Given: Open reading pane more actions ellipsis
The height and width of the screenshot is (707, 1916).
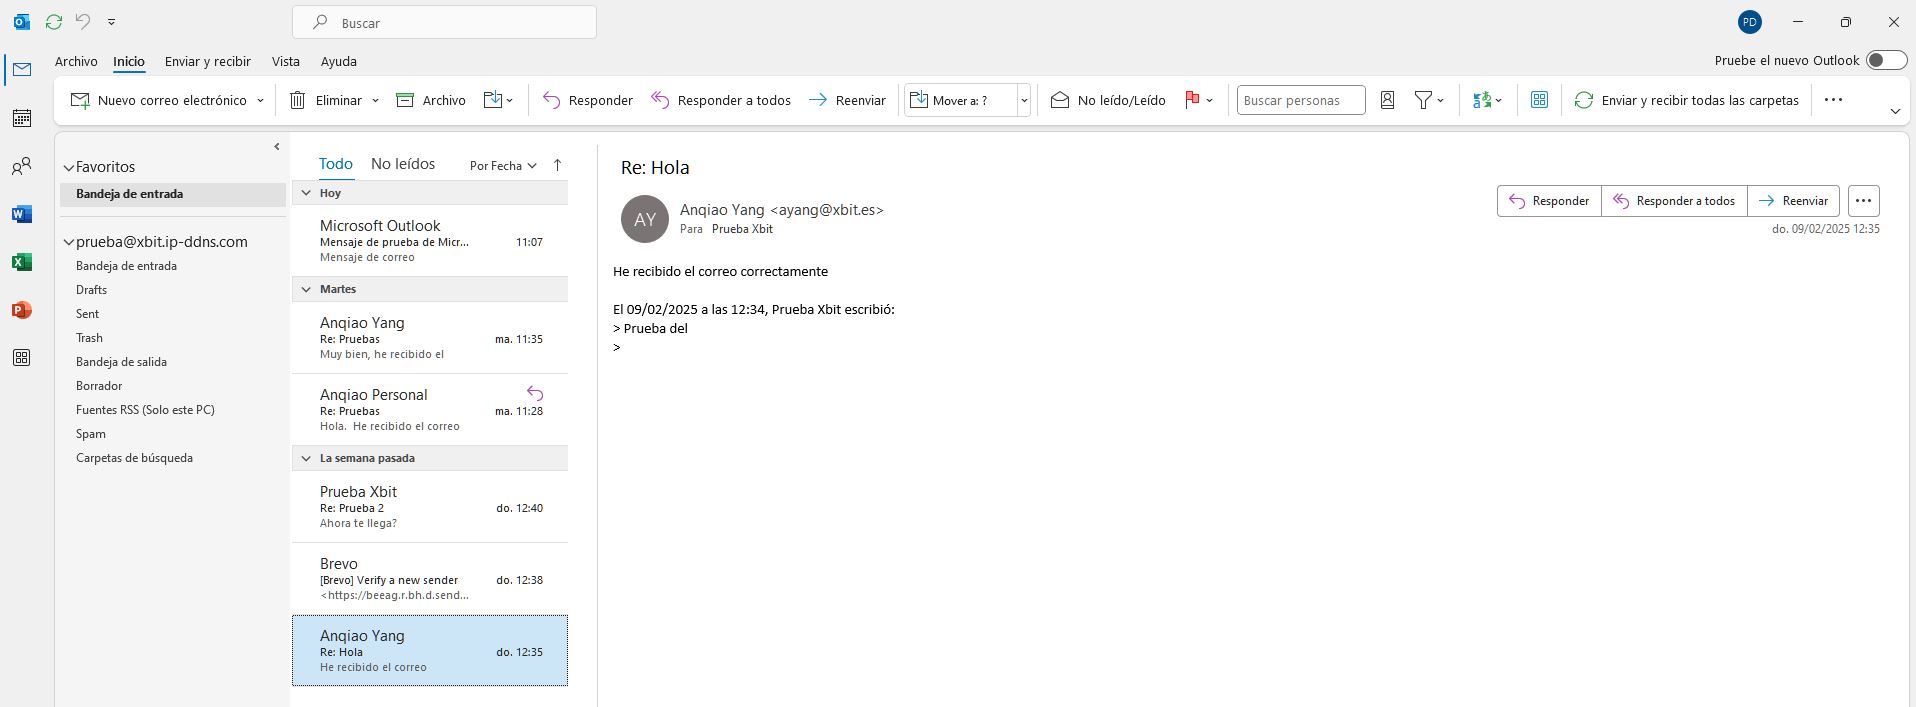Looking at the screenshot, I should (1863, 201).
